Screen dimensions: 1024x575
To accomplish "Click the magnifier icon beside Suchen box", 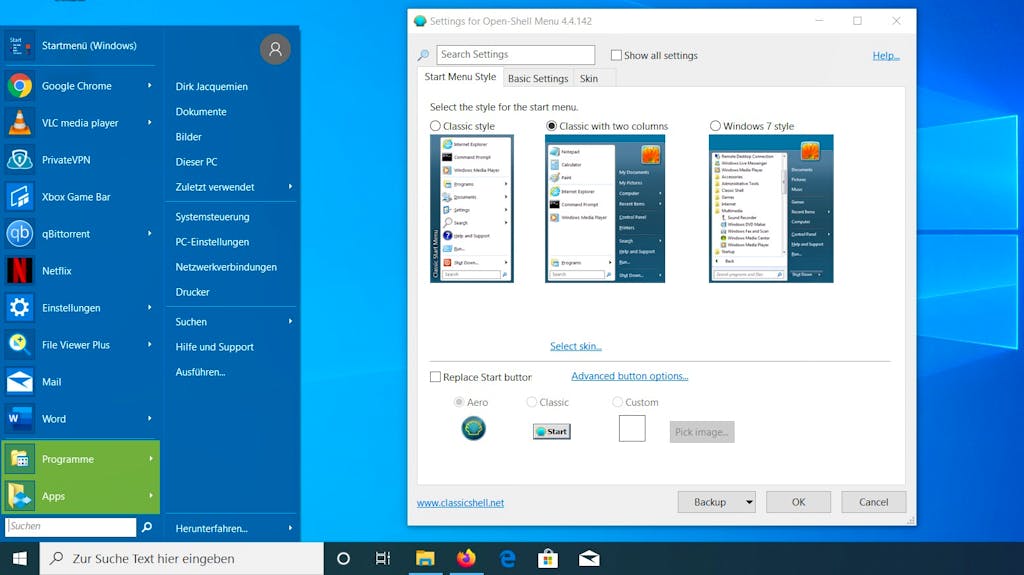I will click(147, 527).
